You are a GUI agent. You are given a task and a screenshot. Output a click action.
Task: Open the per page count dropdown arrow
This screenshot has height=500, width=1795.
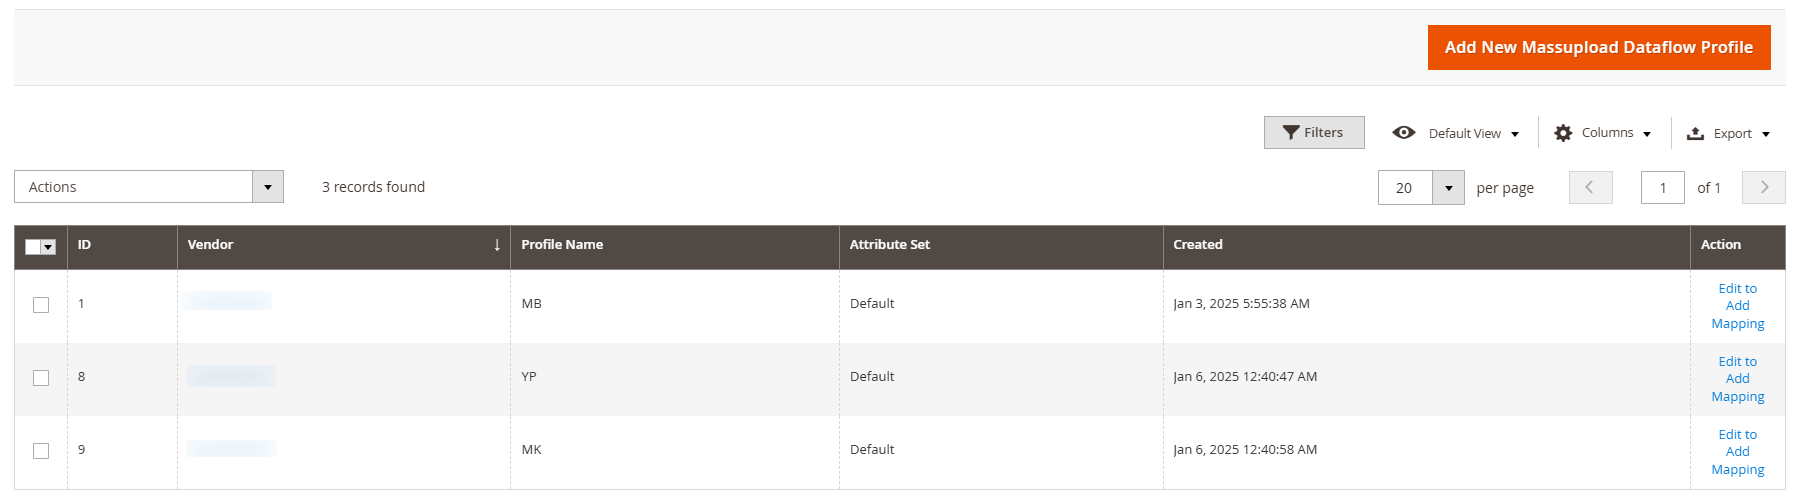[x=1448, y=187]
